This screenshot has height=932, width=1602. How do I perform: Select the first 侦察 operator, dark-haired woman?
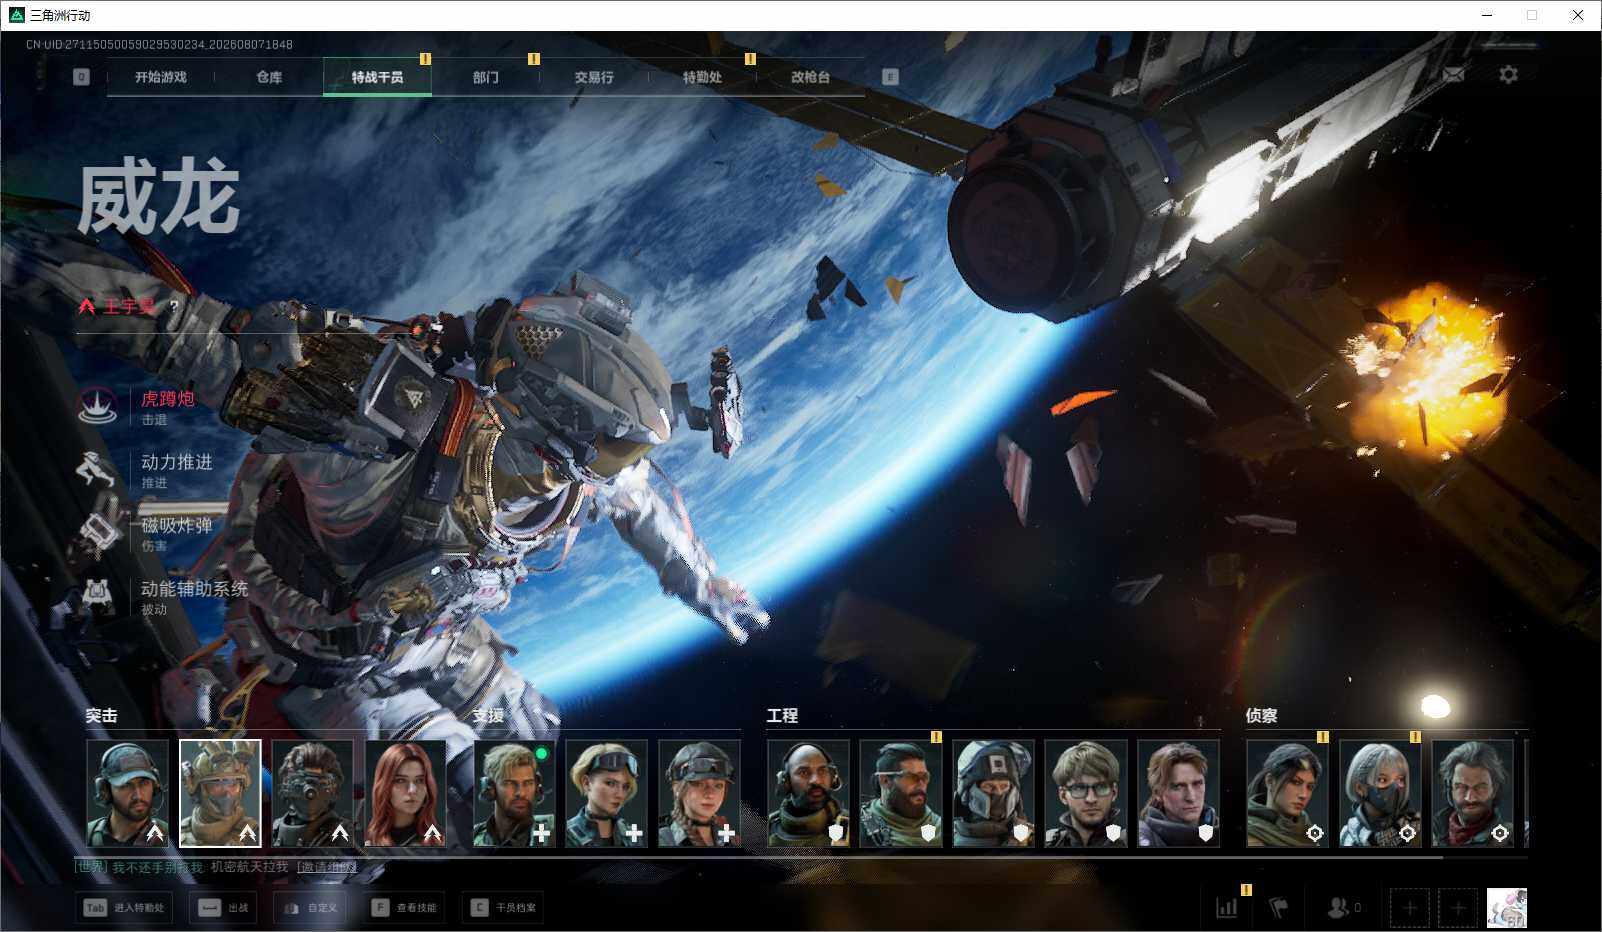point(1287,794)
